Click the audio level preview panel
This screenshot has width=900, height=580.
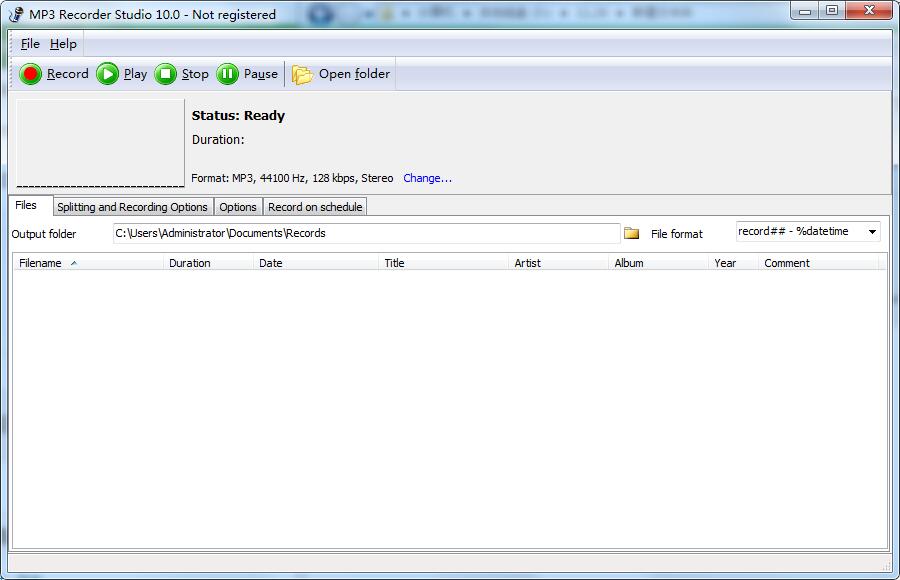(100, 142)
